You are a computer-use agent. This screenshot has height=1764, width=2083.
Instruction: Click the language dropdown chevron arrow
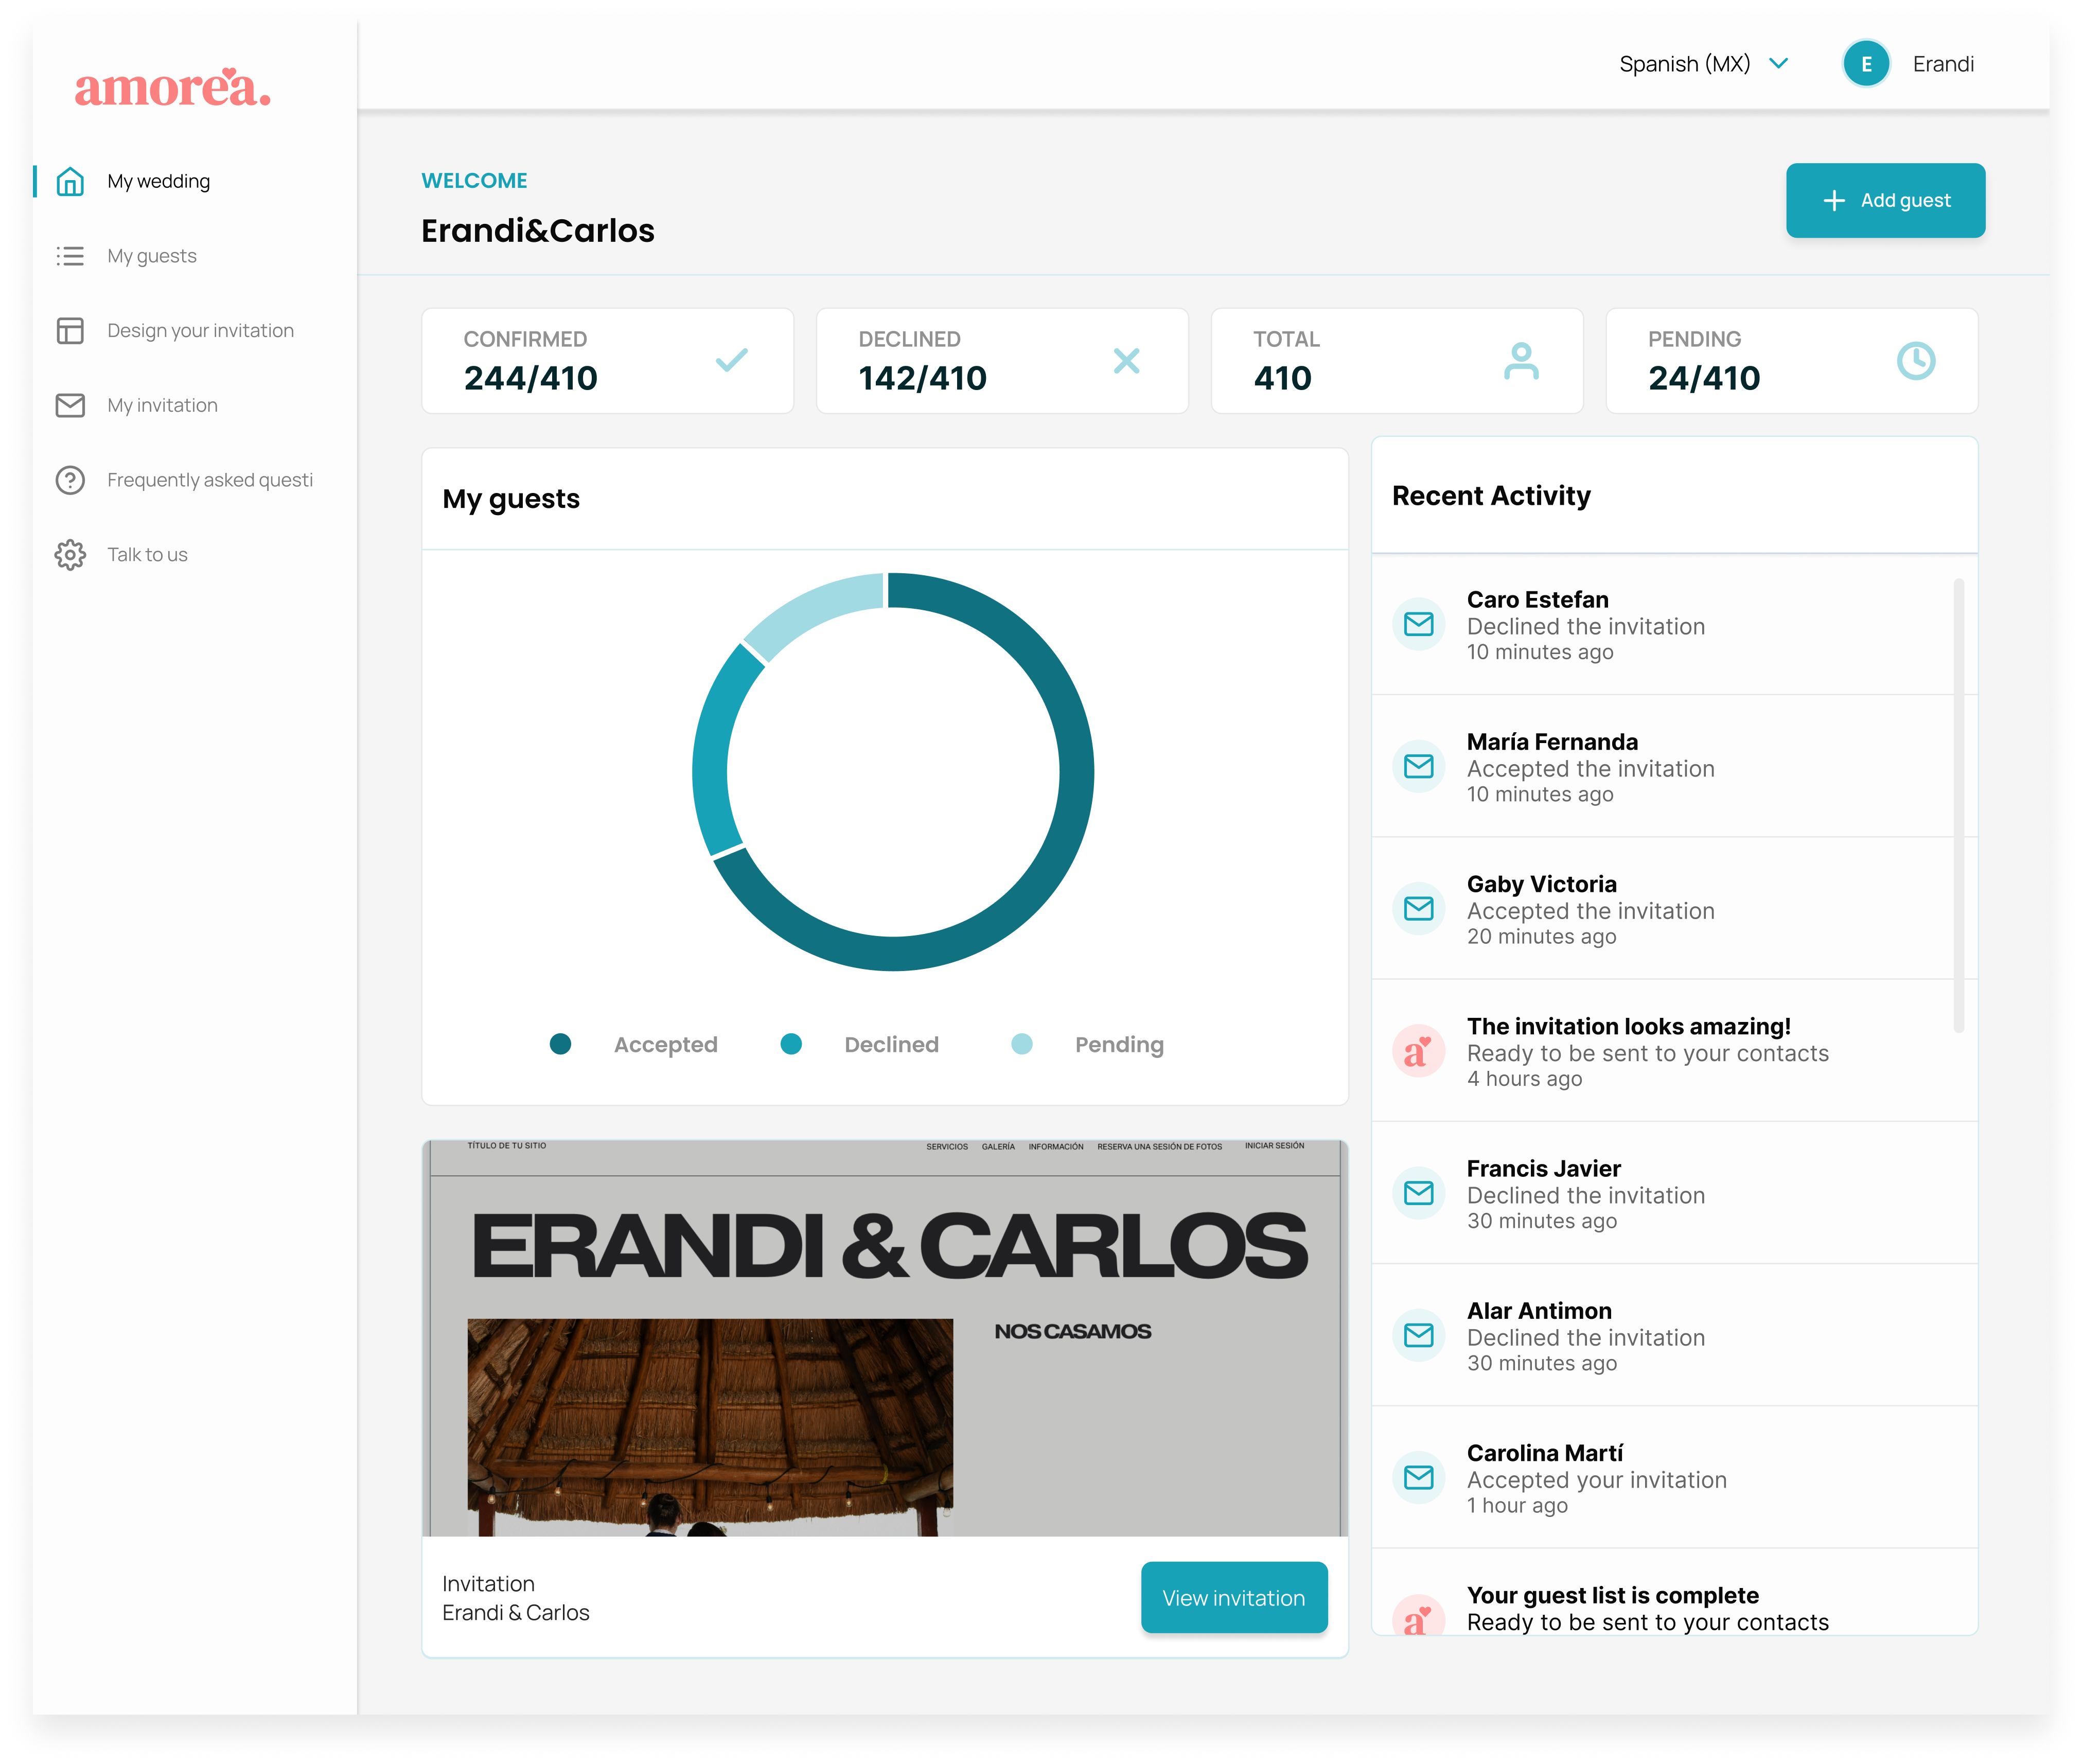click(1778, 64)
